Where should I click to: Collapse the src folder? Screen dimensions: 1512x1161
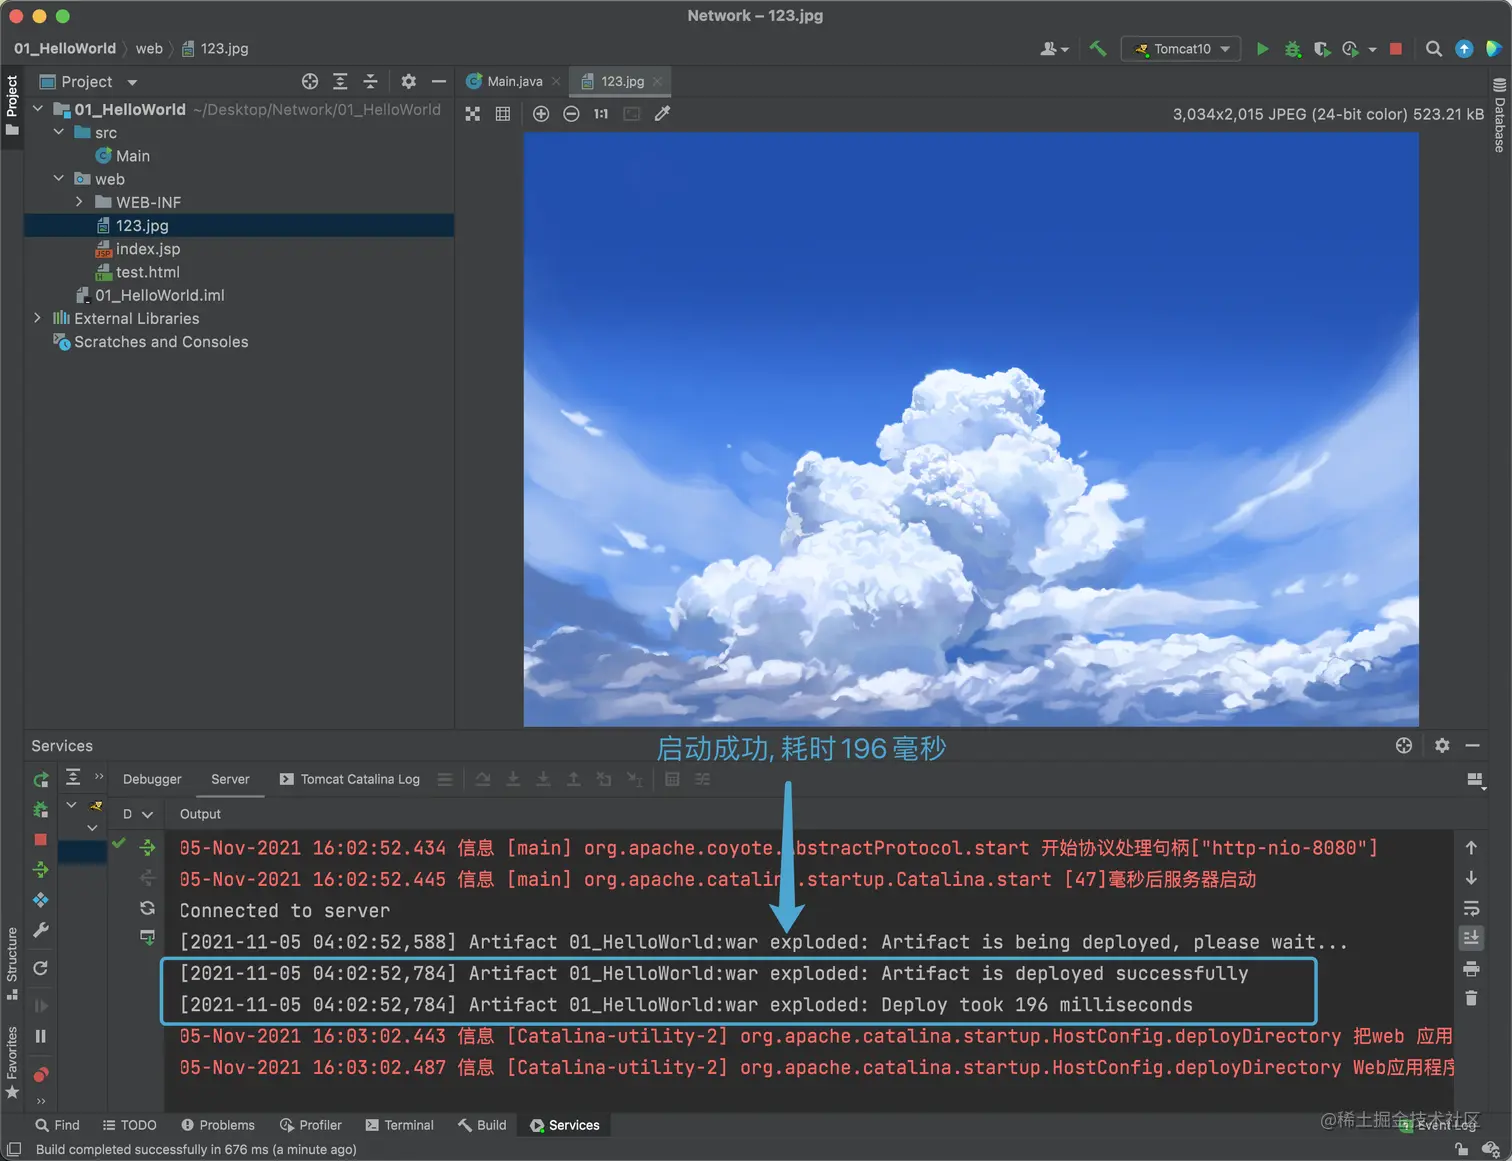pyautogui.click(x=59, y=132)
